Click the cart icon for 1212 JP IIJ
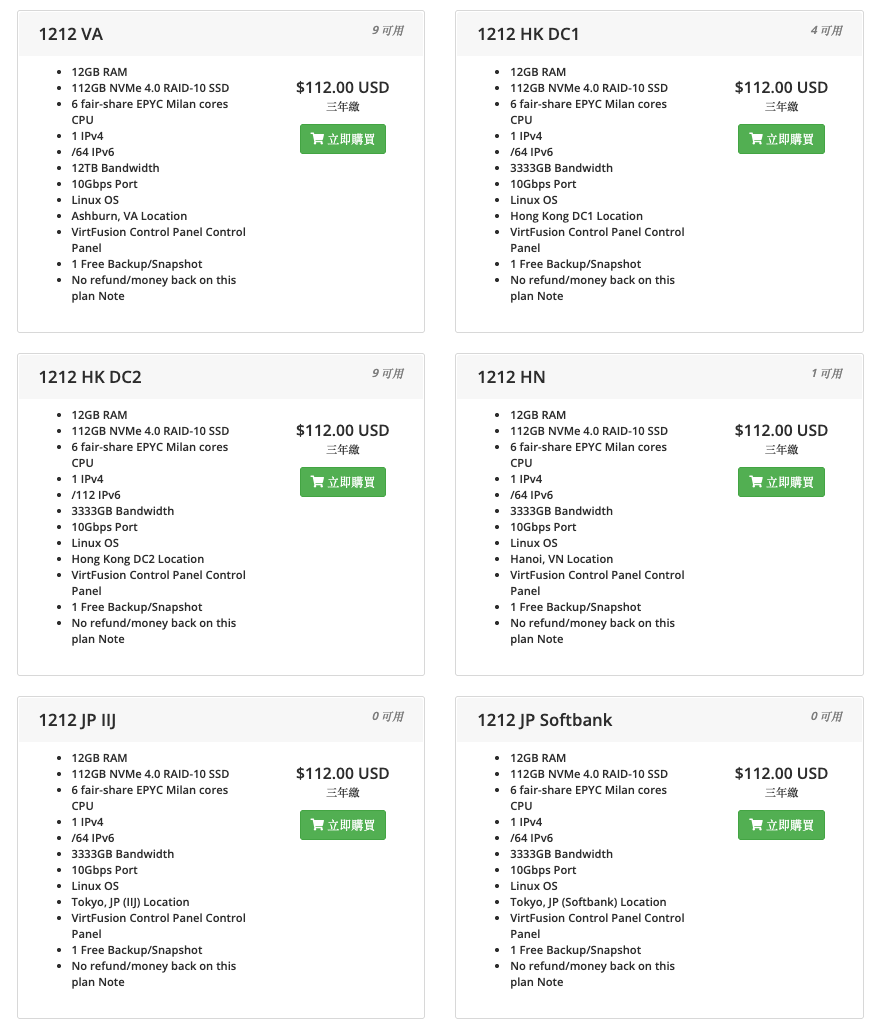879x1034 pixels. click(x=317, y=825)
